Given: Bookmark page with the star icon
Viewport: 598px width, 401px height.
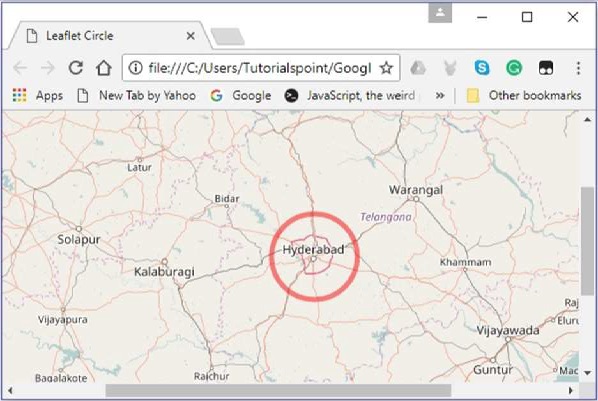Looking at the screenshot, I should coord(386,68).
